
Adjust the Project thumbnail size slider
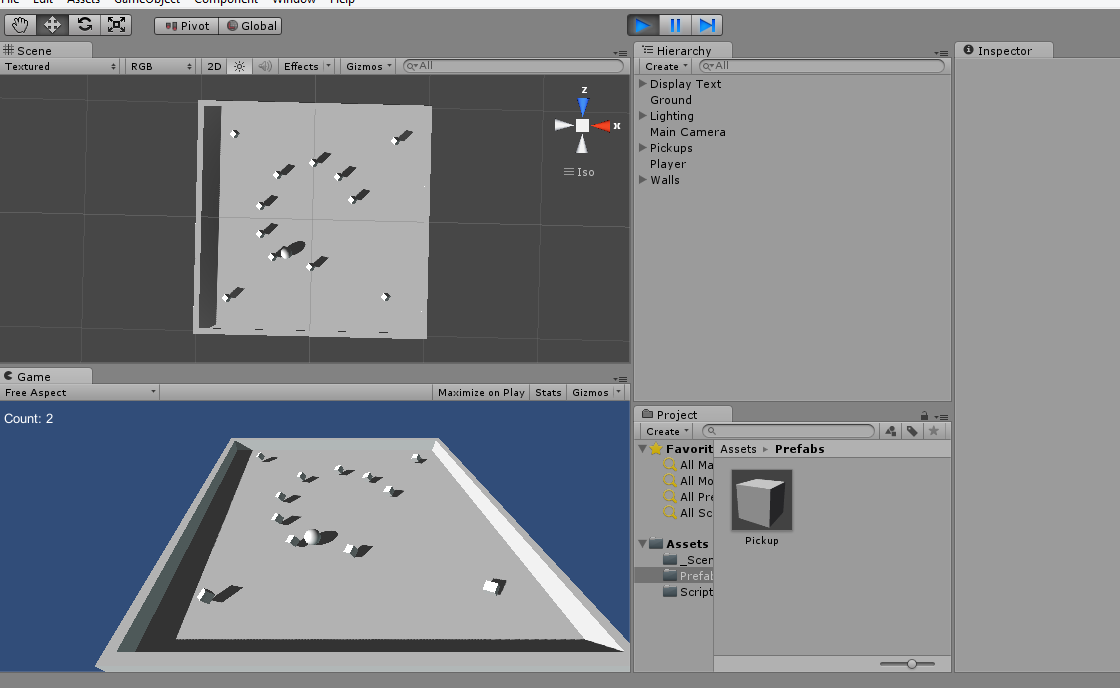click(x=911, y=663)
